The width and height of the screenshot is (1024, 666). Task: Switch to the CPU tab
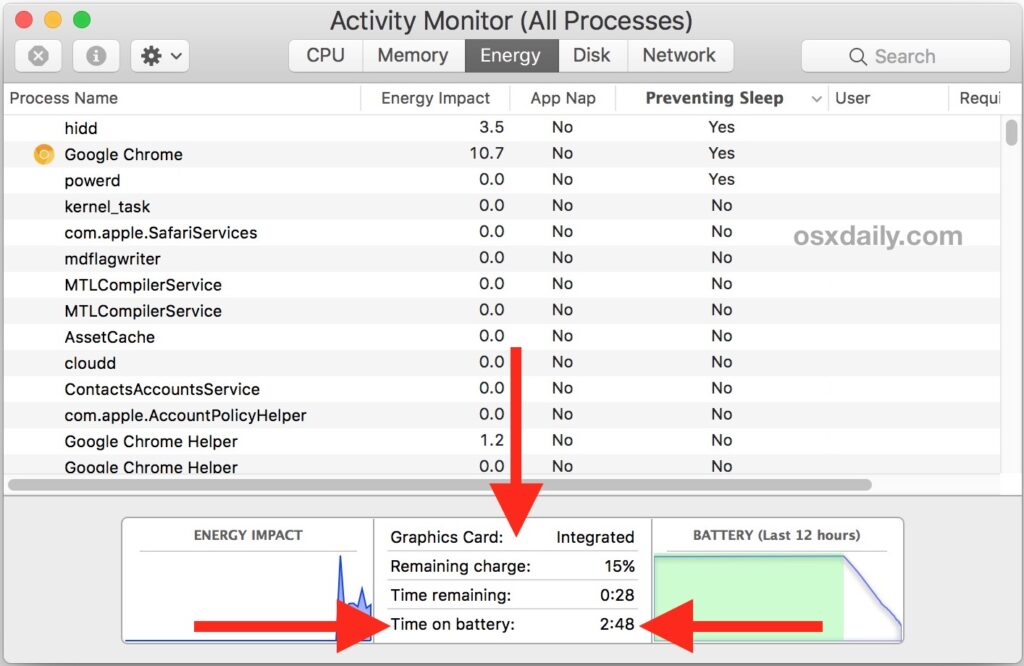point(324,55)
